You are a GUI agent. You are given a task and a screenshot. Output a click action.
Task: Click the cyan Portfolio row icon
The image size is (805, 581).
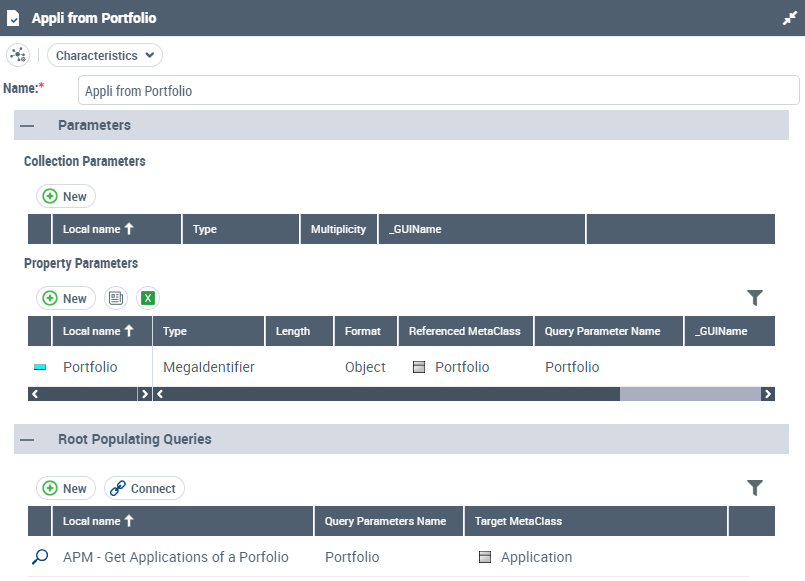40,367
